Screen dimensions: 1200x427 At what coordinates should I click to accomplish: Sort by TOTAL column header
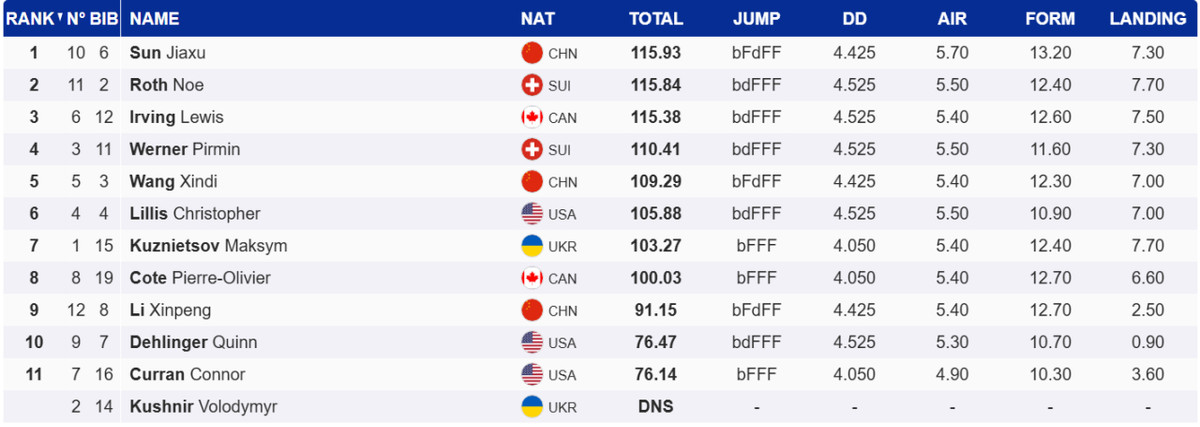[655, 18]
